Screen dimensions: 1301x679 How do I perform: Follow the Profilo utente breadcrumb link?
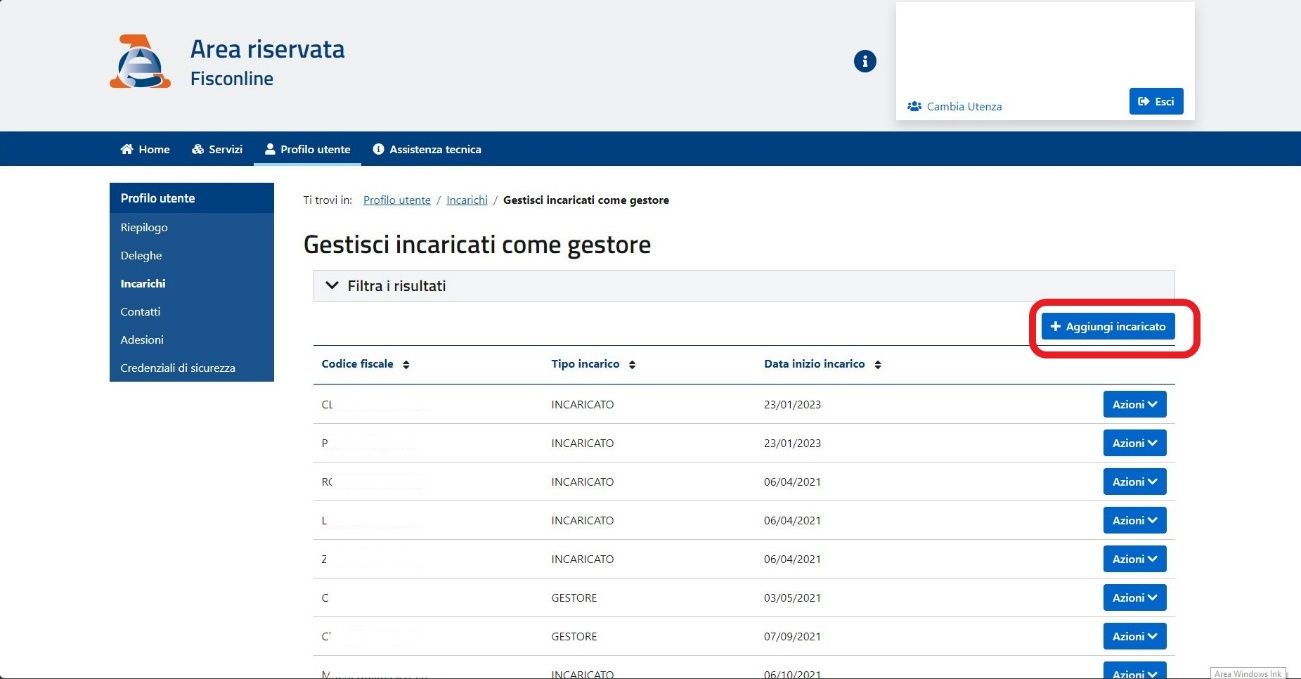click(397, 200)
